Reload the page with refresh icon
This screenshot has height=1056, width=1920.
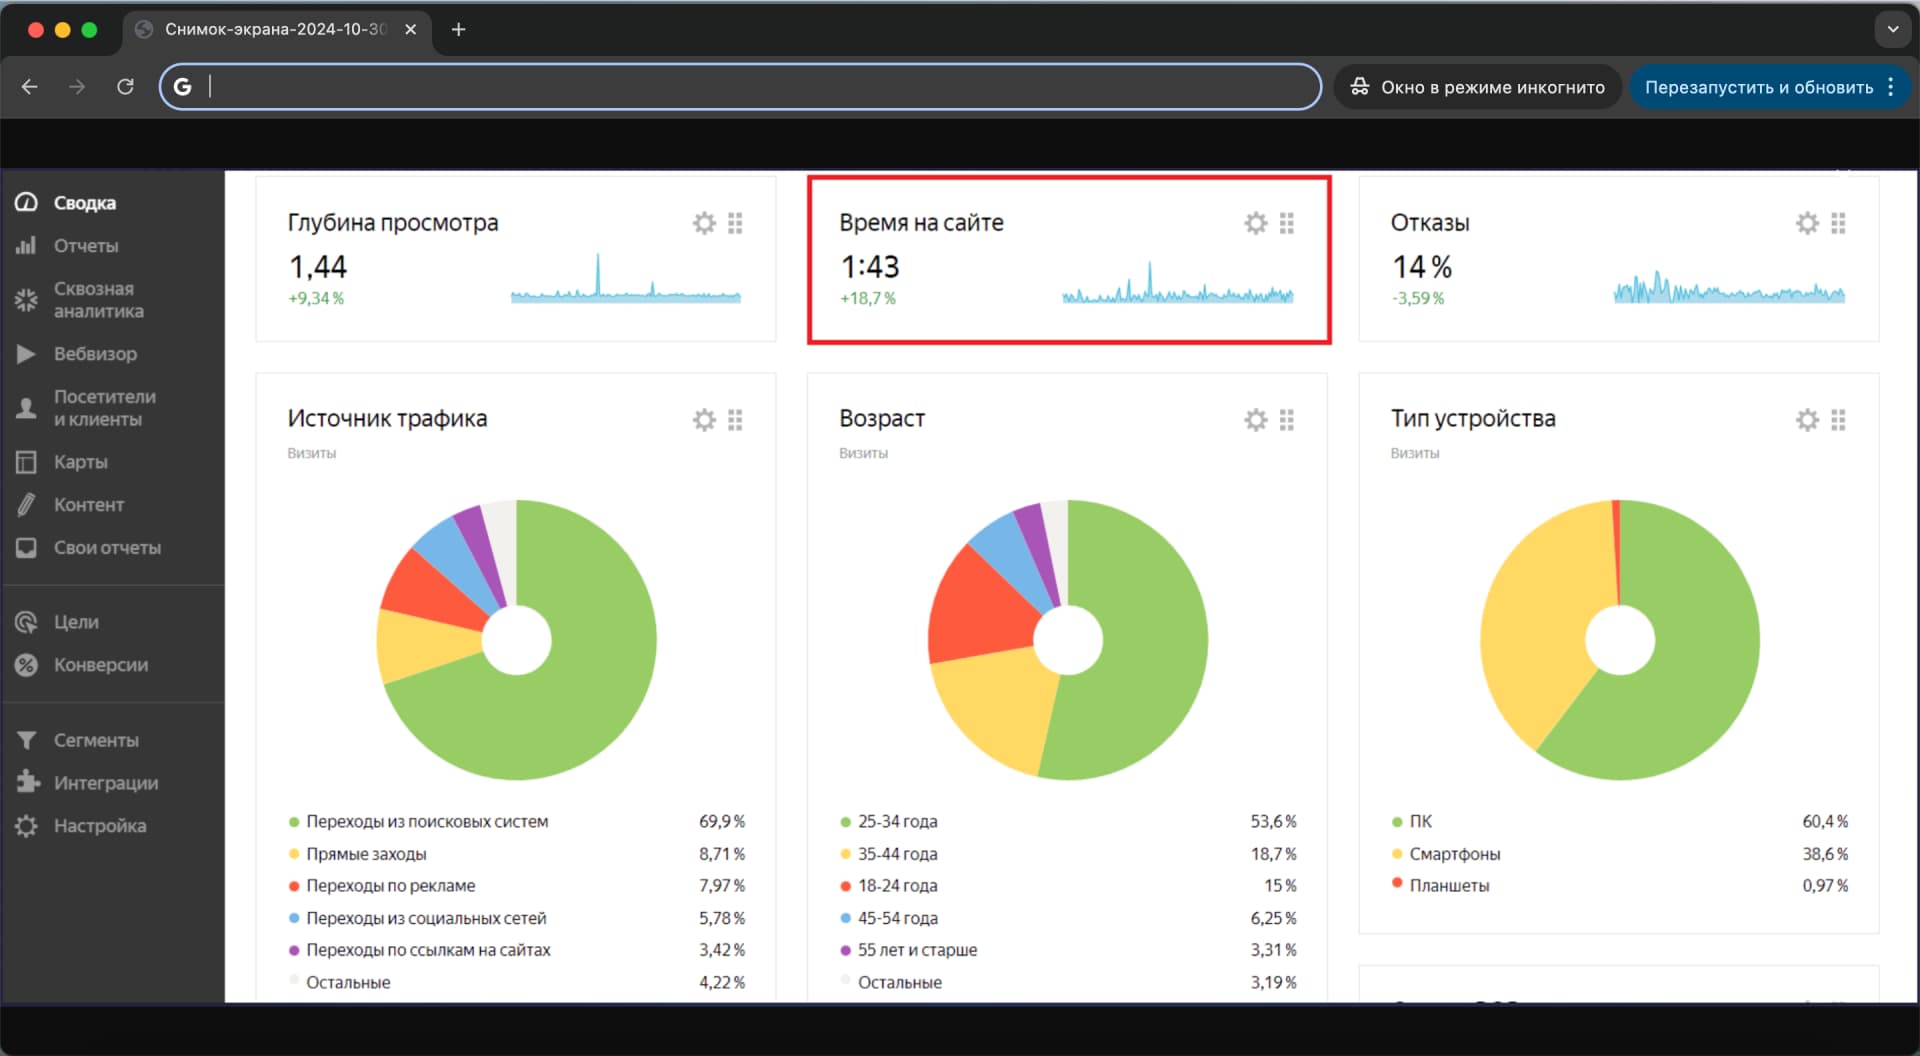tap(125, 87)
